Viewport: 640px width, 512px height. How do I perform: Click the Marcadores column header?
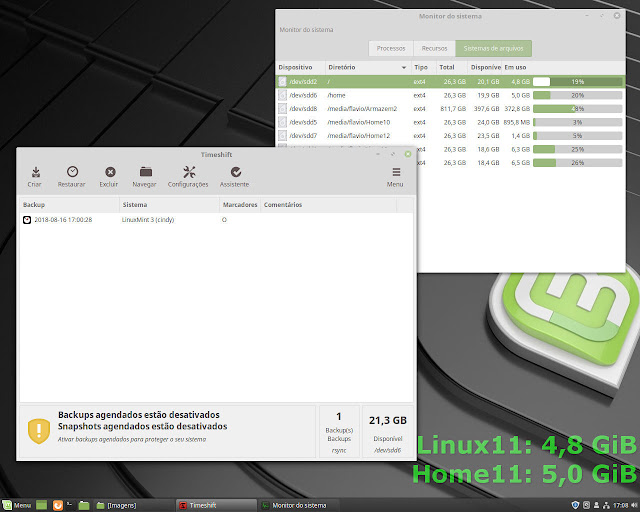click(240, 205)
